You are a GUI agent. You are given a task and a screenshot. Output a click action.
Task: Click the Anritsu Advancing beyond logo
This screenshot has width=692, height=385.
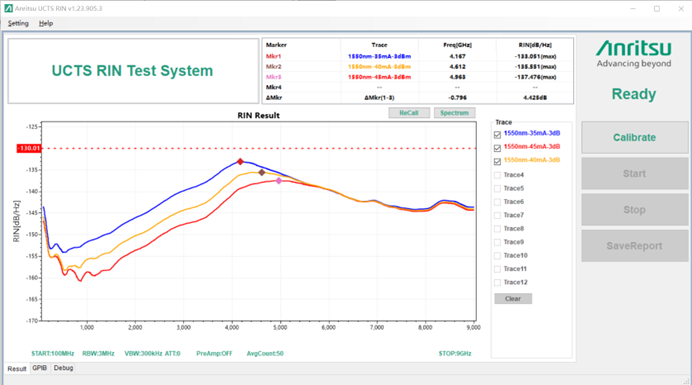point(634,54)
